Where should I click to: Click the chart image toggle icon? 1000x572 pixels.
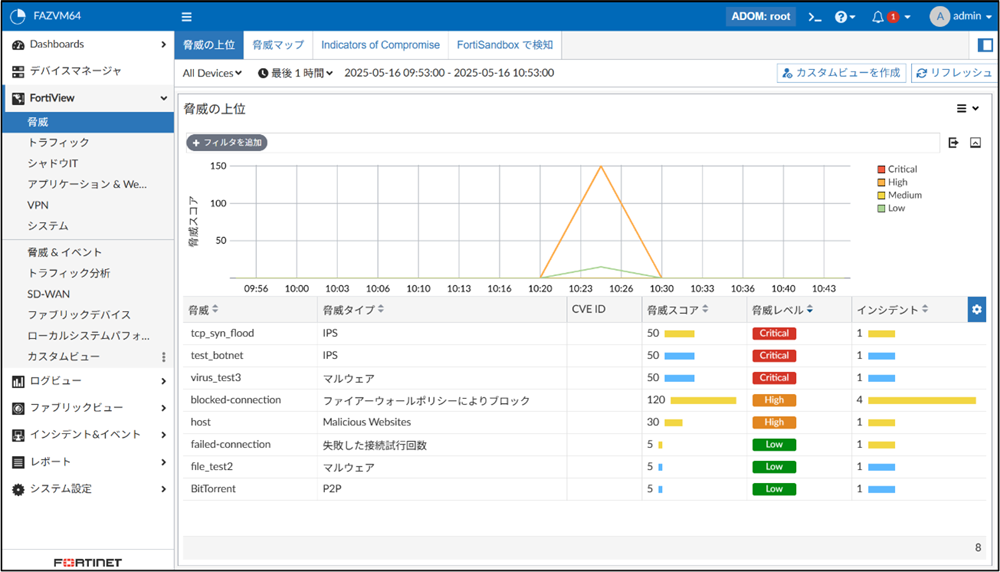(x=975, y=143)
